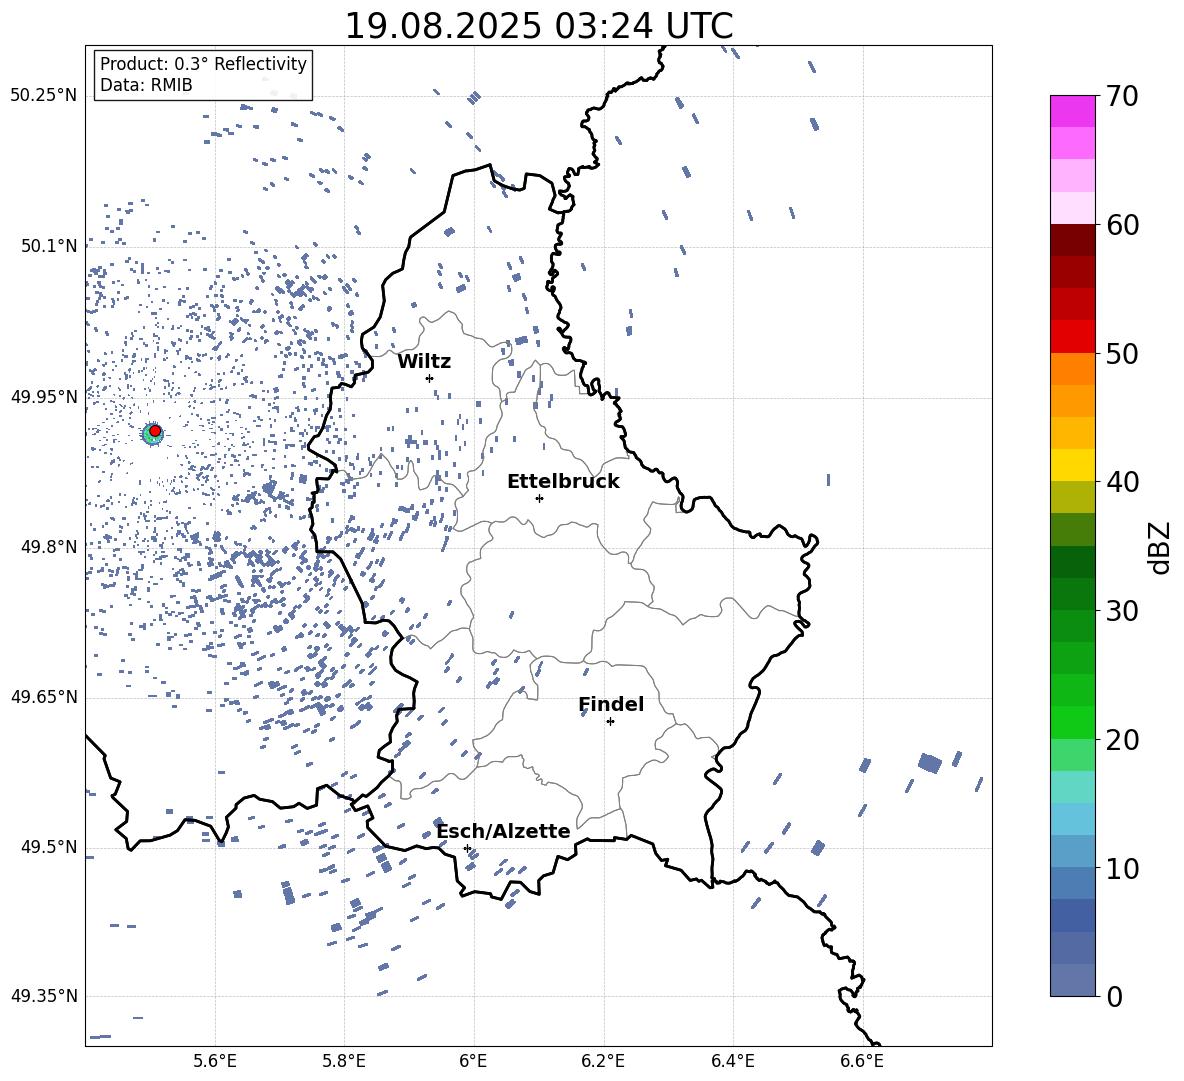
Task: Click the magenta top colorbar segment
Action: tap(1072, 112)
